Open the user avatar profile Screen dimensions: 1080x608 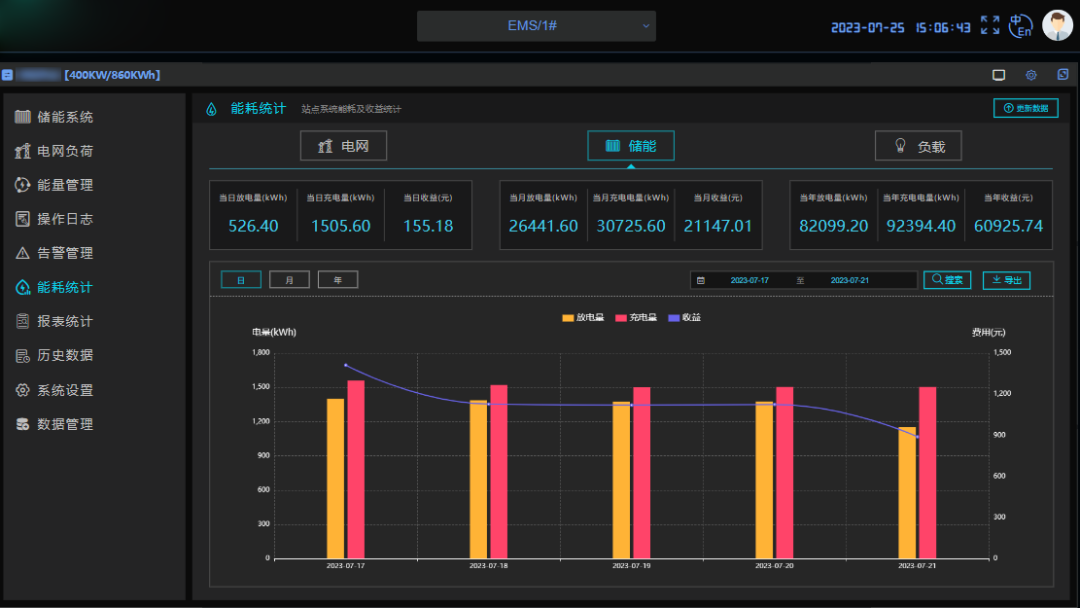click(1057, 25)
